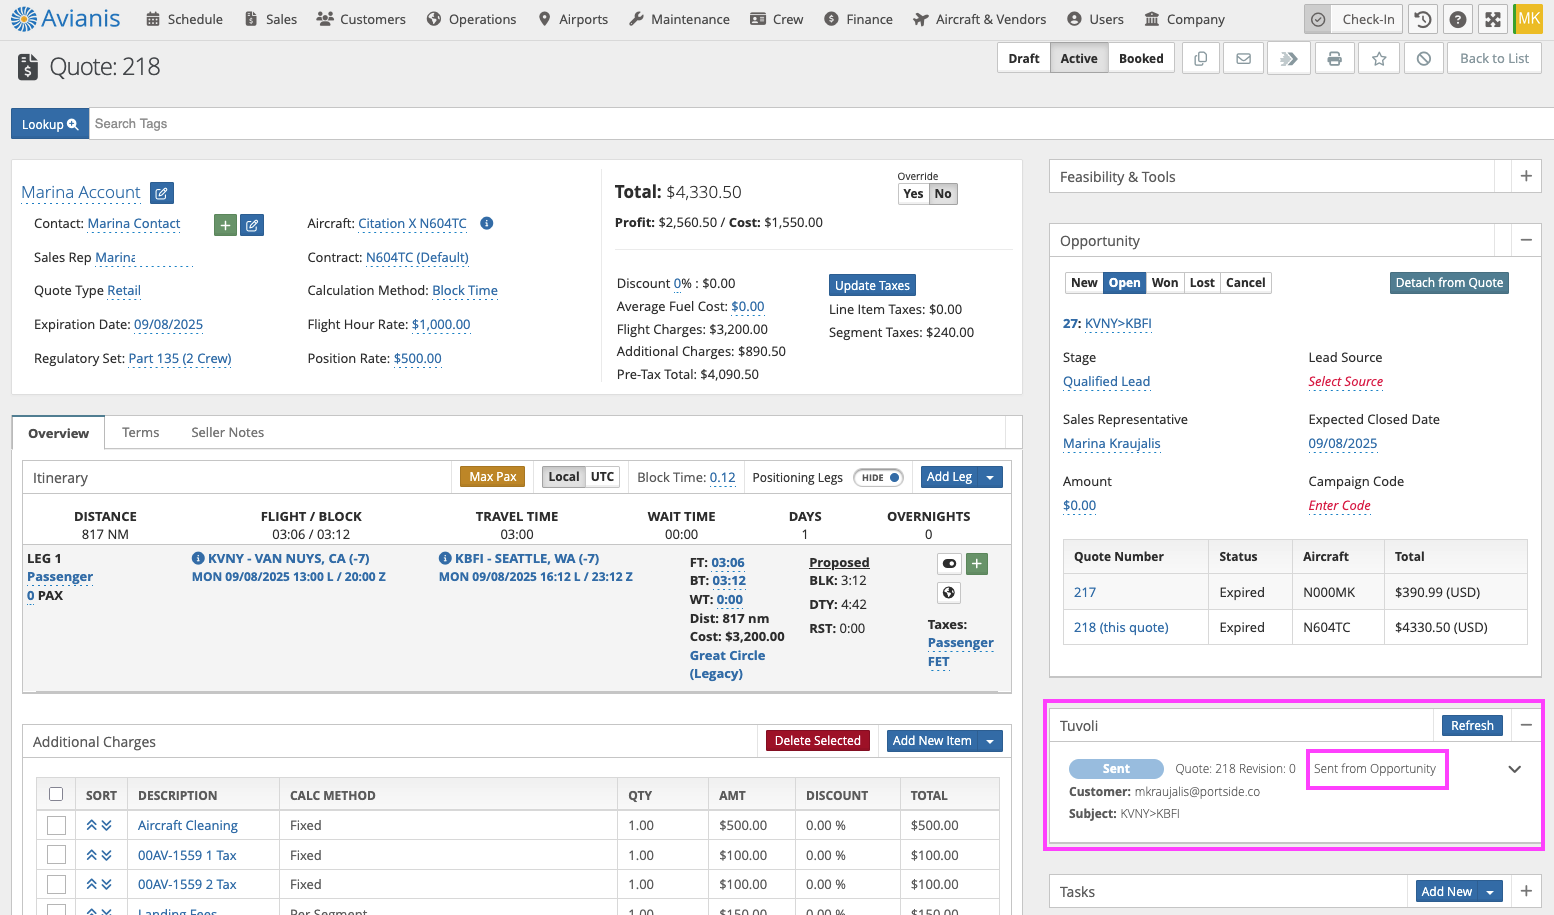
Task: Set opportunity status to Won
Action: pyautogui.click(x=1164, y=283)
